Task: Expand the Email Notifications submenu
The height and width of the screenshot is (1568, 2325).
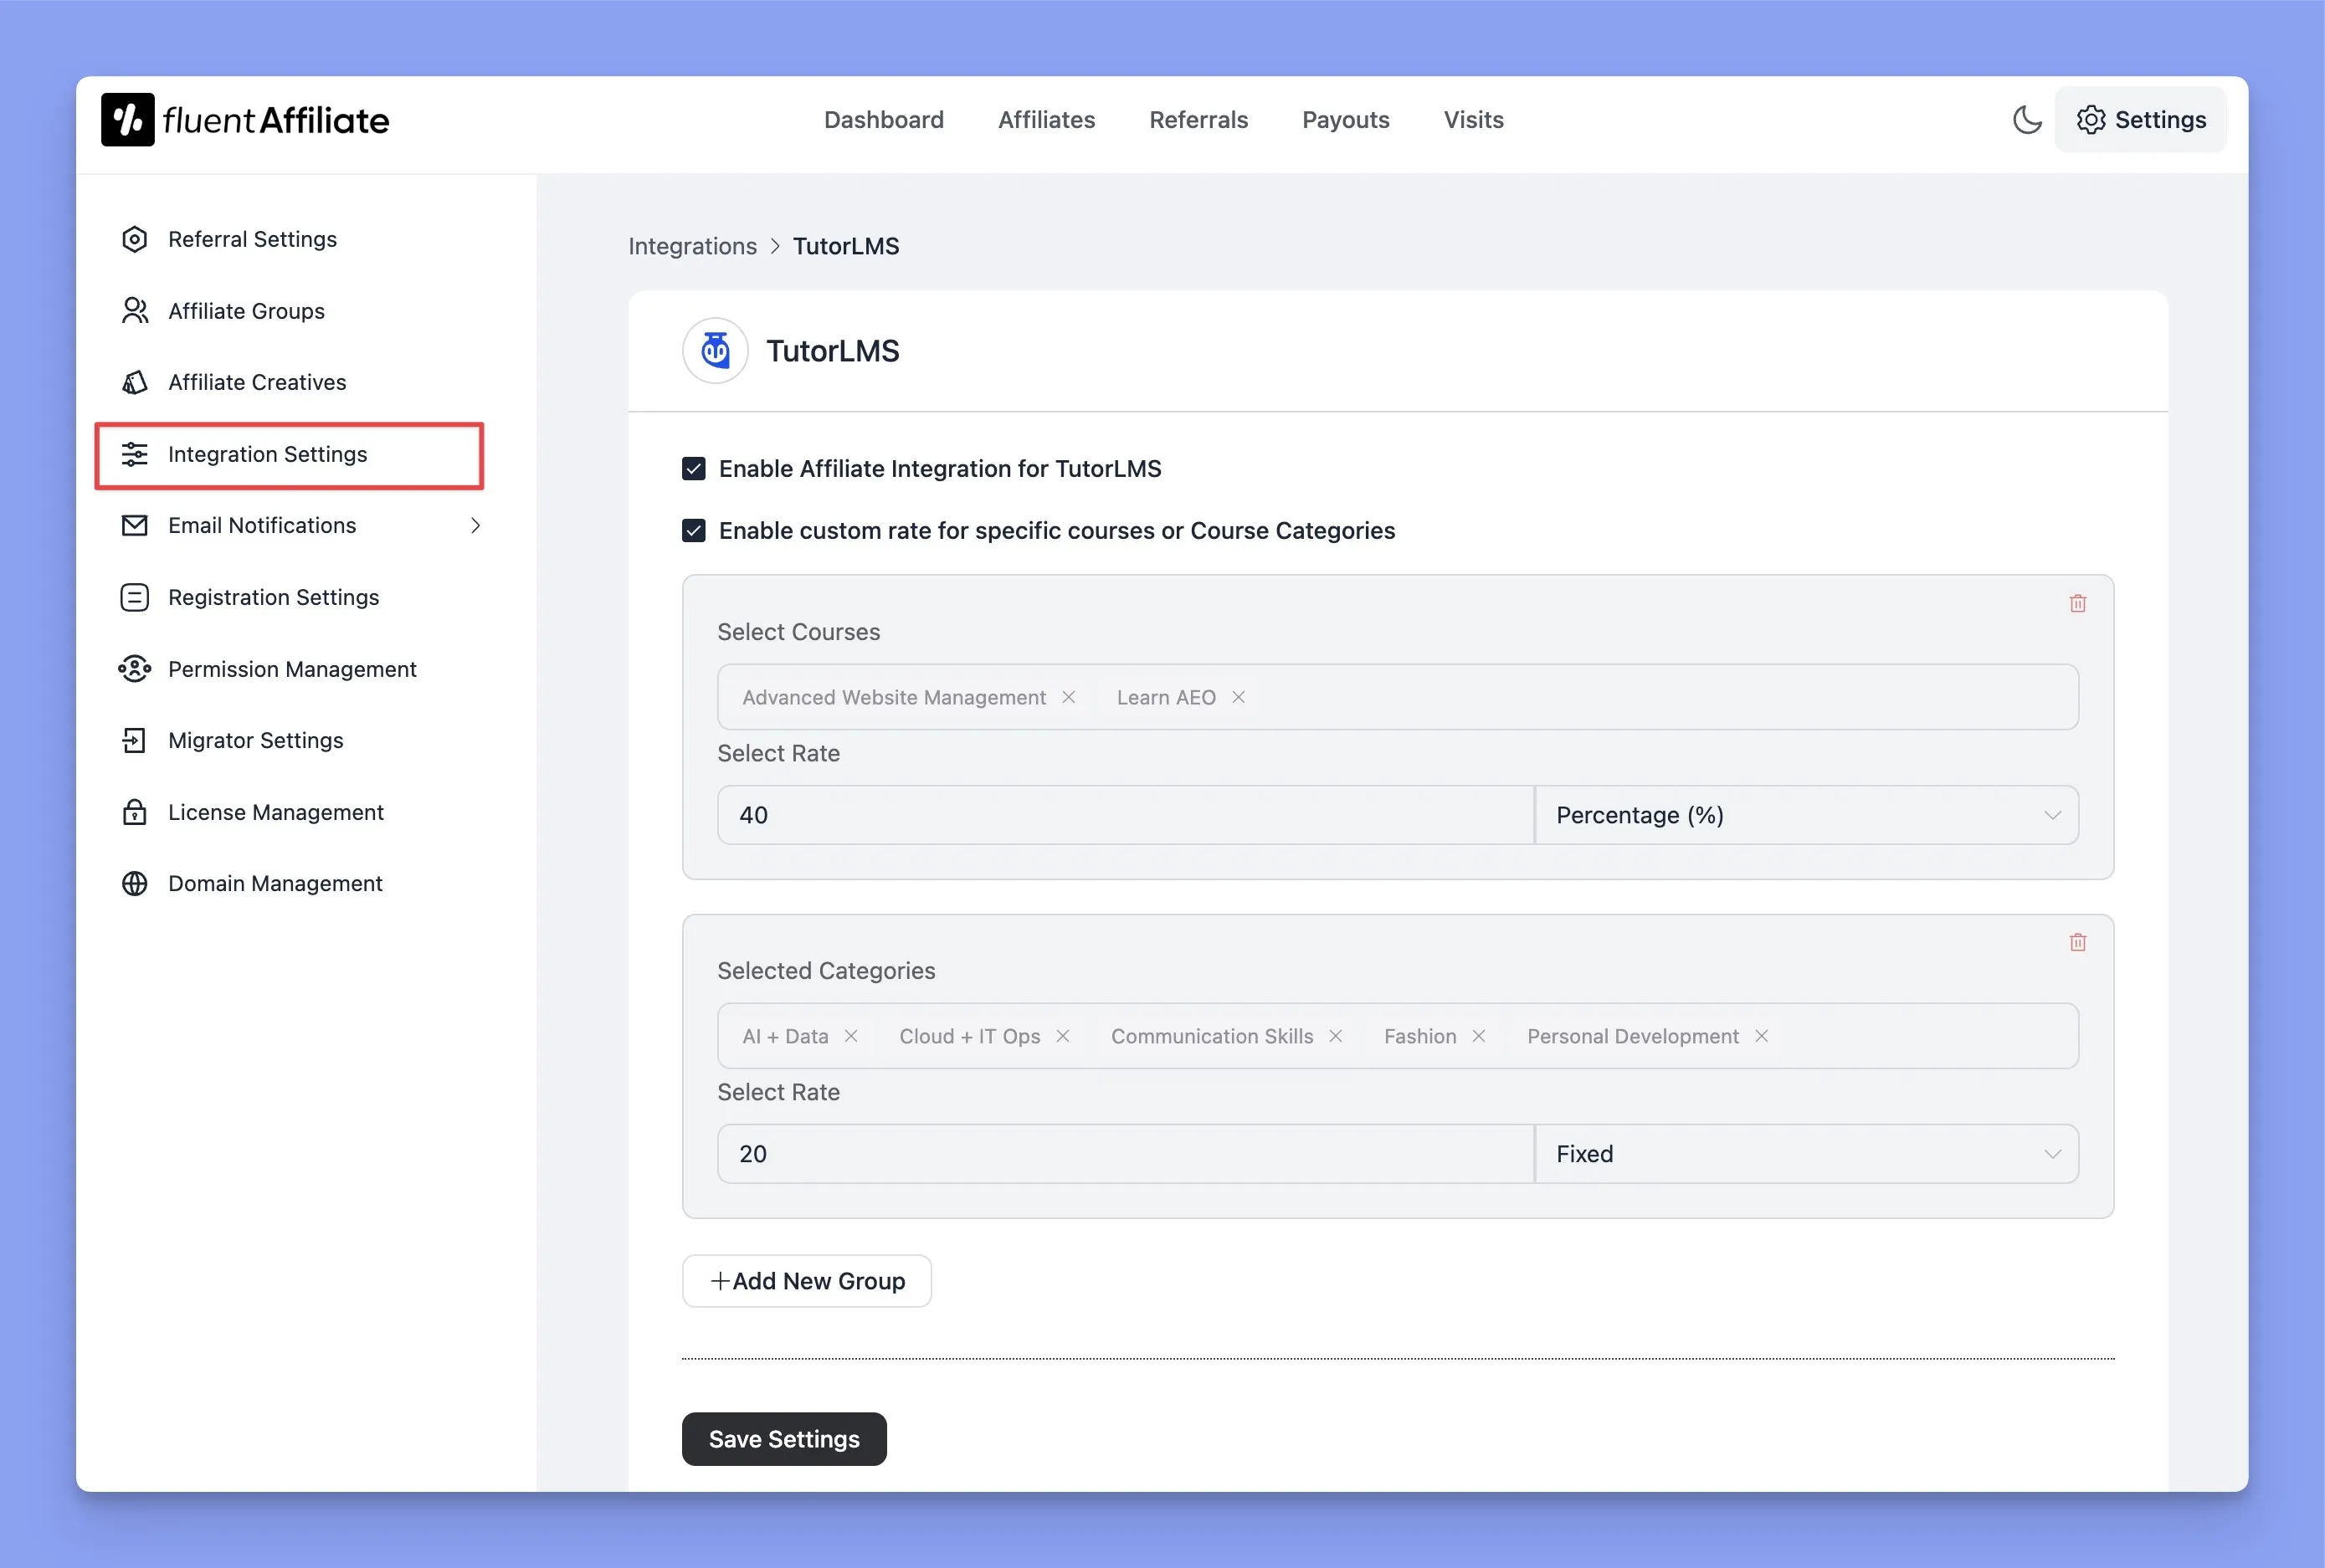Action: click(475, 525)
